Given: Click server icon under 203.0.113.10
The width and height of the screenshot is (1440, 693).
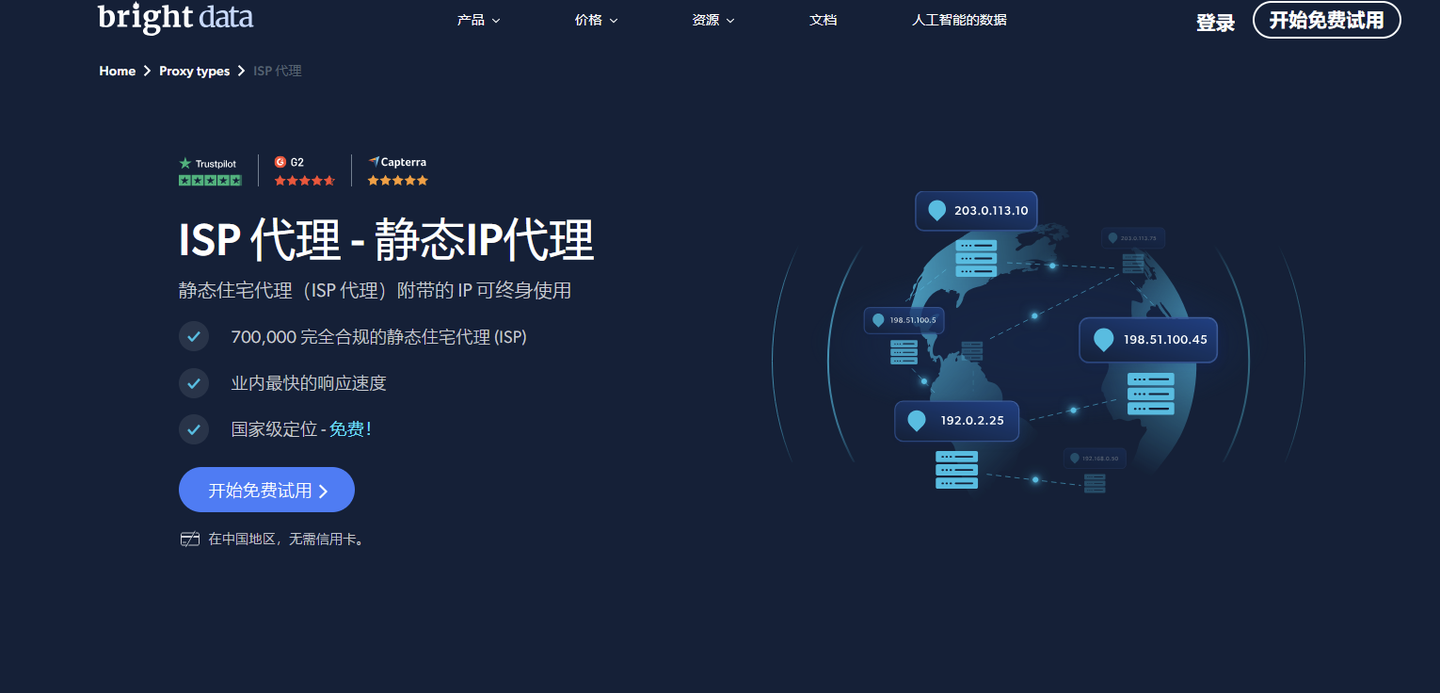Looking at the screenshot, I should (x=976, y=258).
